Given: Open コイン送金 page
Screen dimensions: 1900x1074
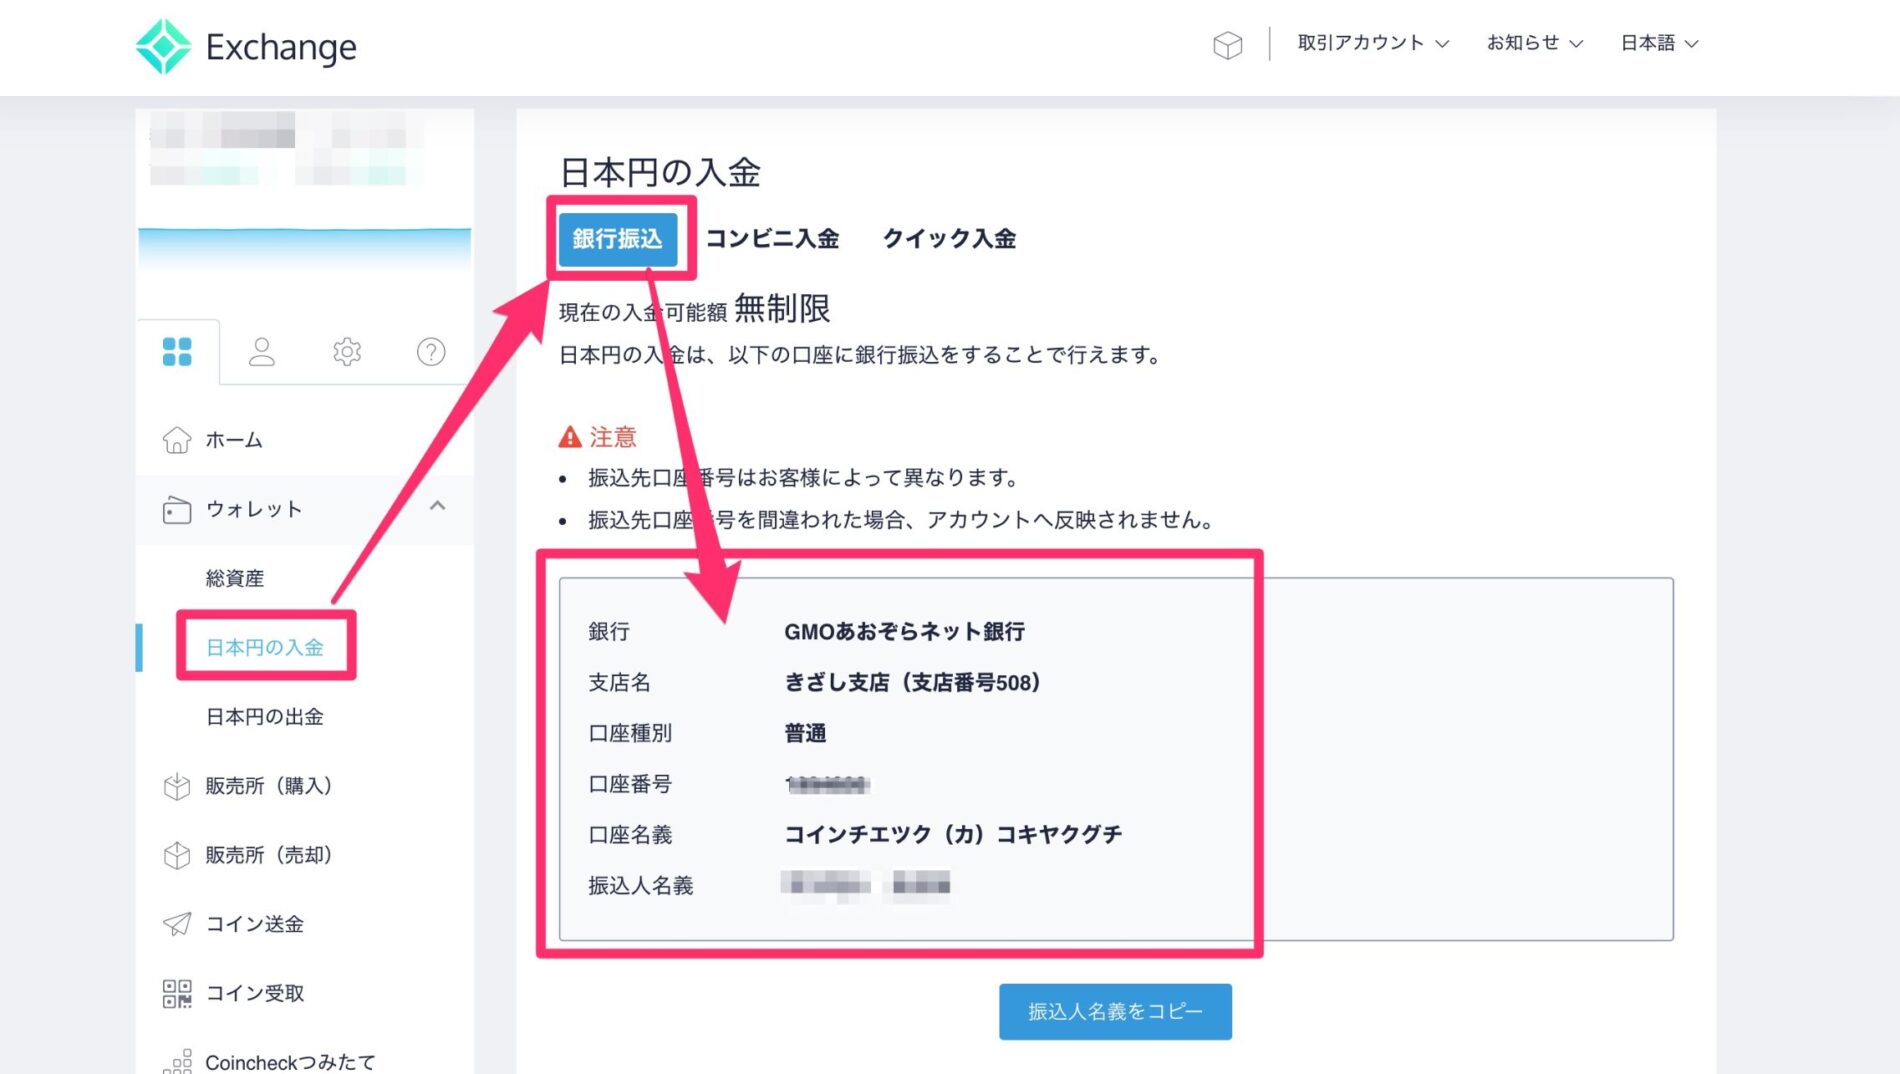Looking at the screenshot, I should [x=255, y=924].
